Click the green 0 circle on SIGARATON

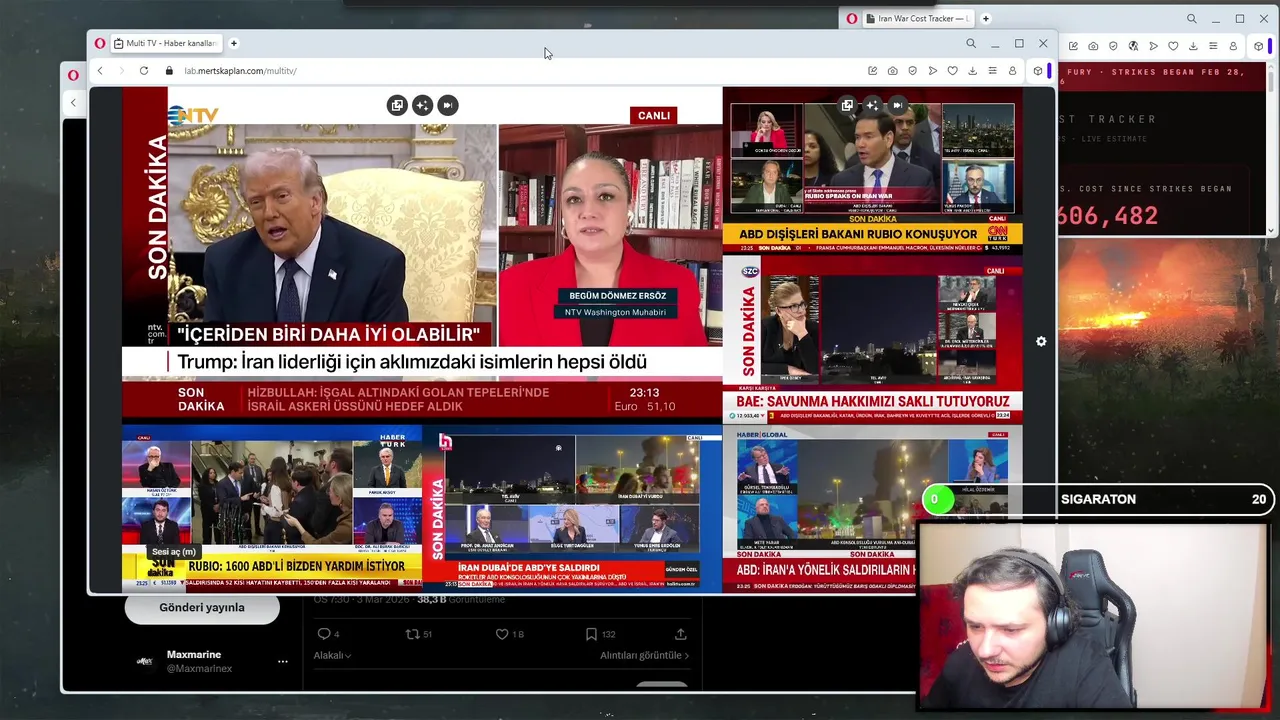pyautogui.click(x=938, y=499)
